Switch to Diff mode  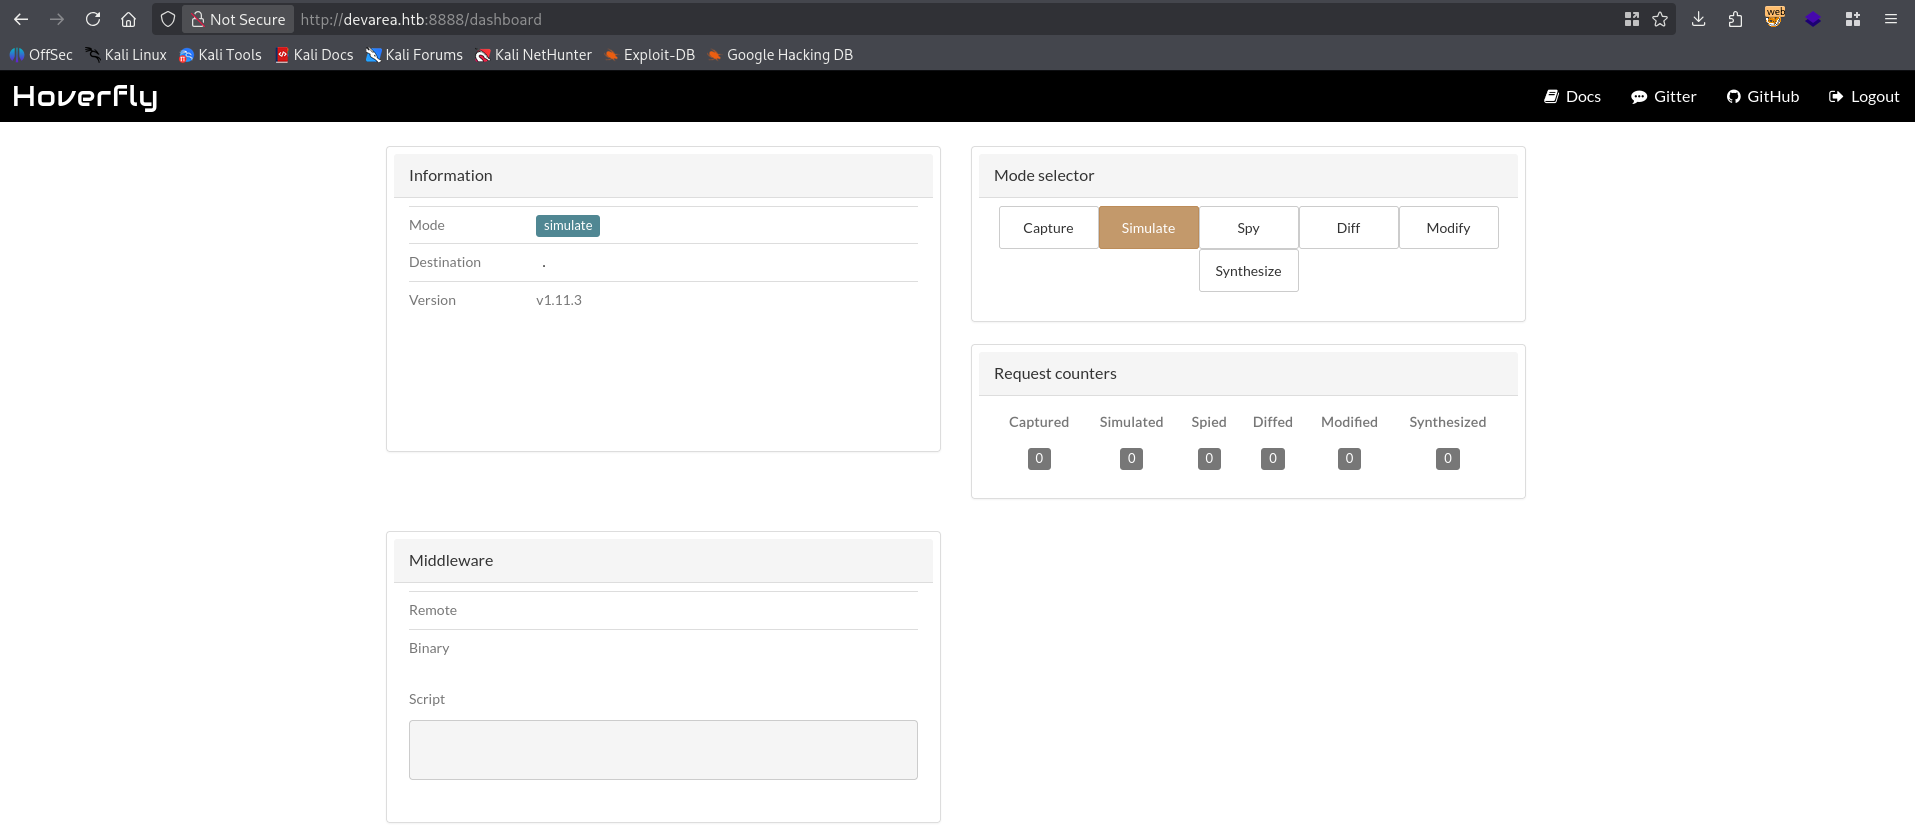tap(1348, 228)
